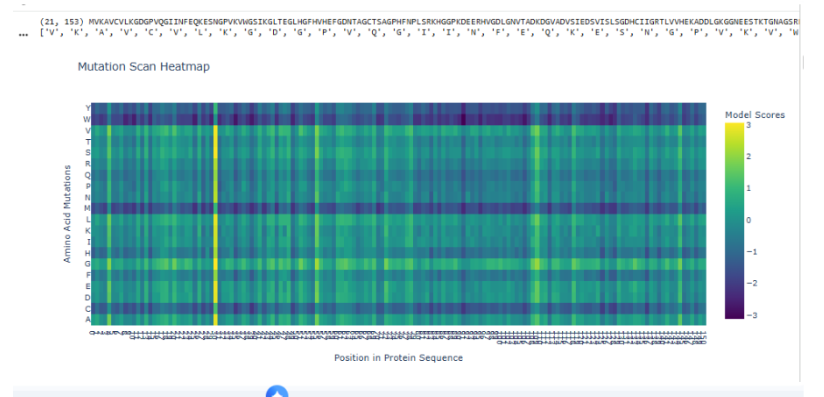Select the colorbar tick label −3
This screenshot has height=397, width=824.
[751, 315]
